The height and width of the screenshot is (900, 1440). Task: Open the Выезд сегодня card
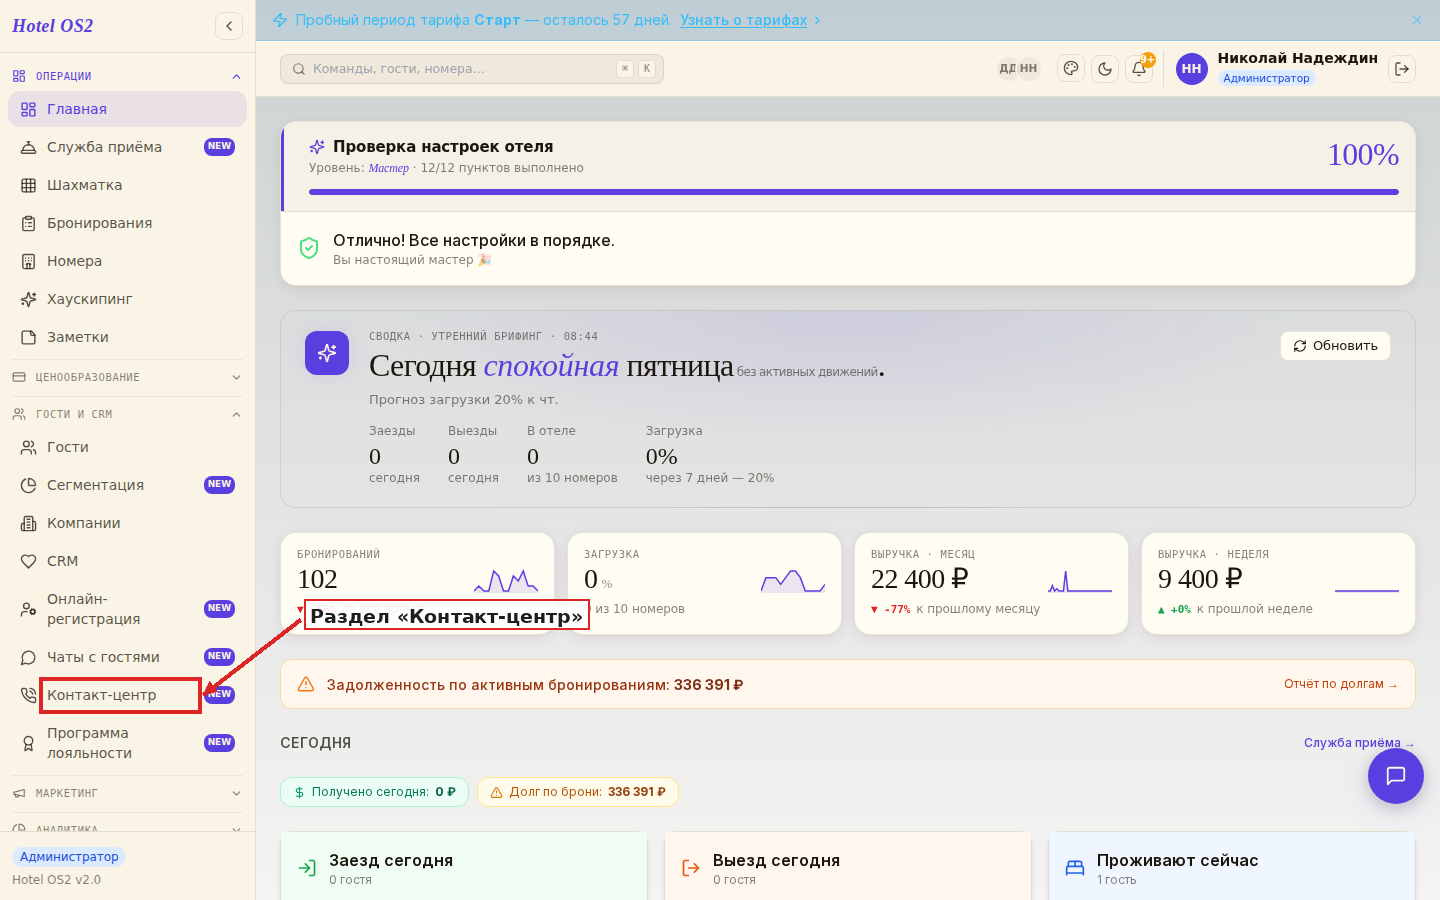[x=848, y=866]
